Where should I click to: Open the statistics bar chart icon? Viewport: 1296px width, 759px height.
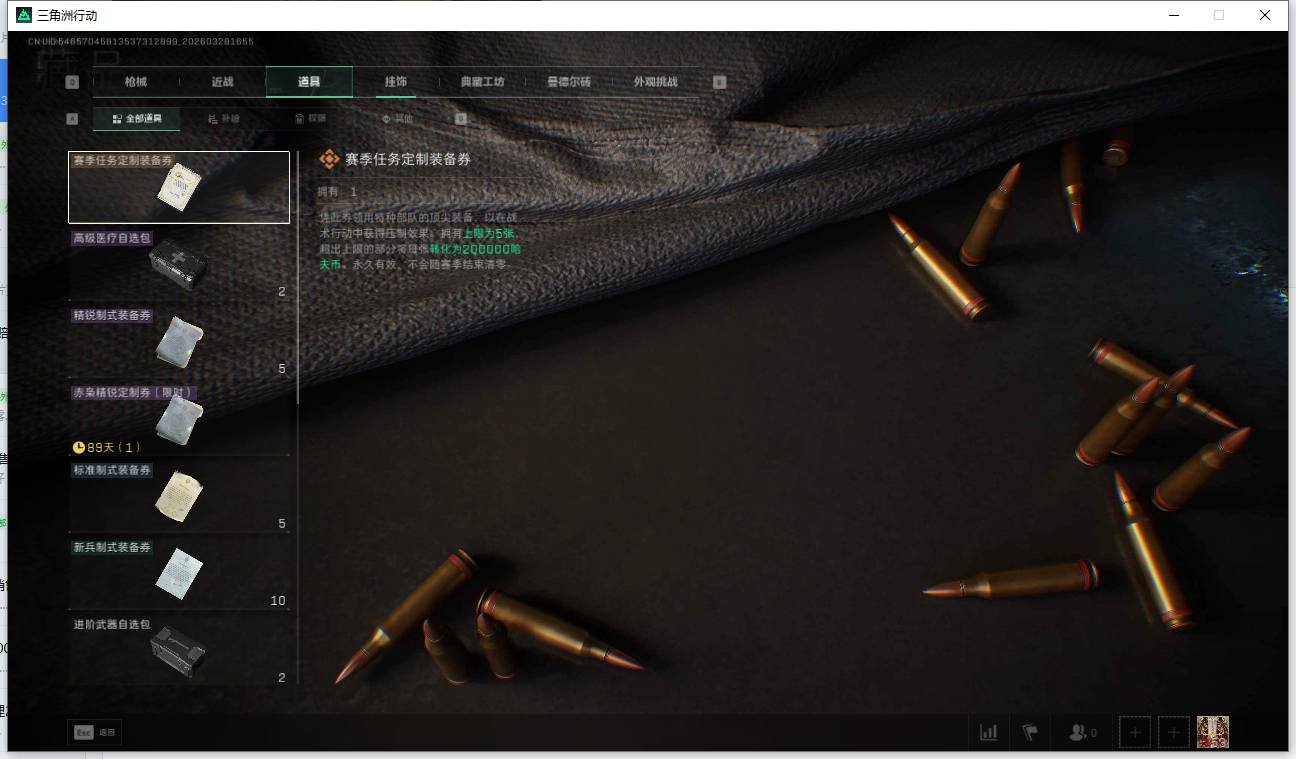[989, 732]
